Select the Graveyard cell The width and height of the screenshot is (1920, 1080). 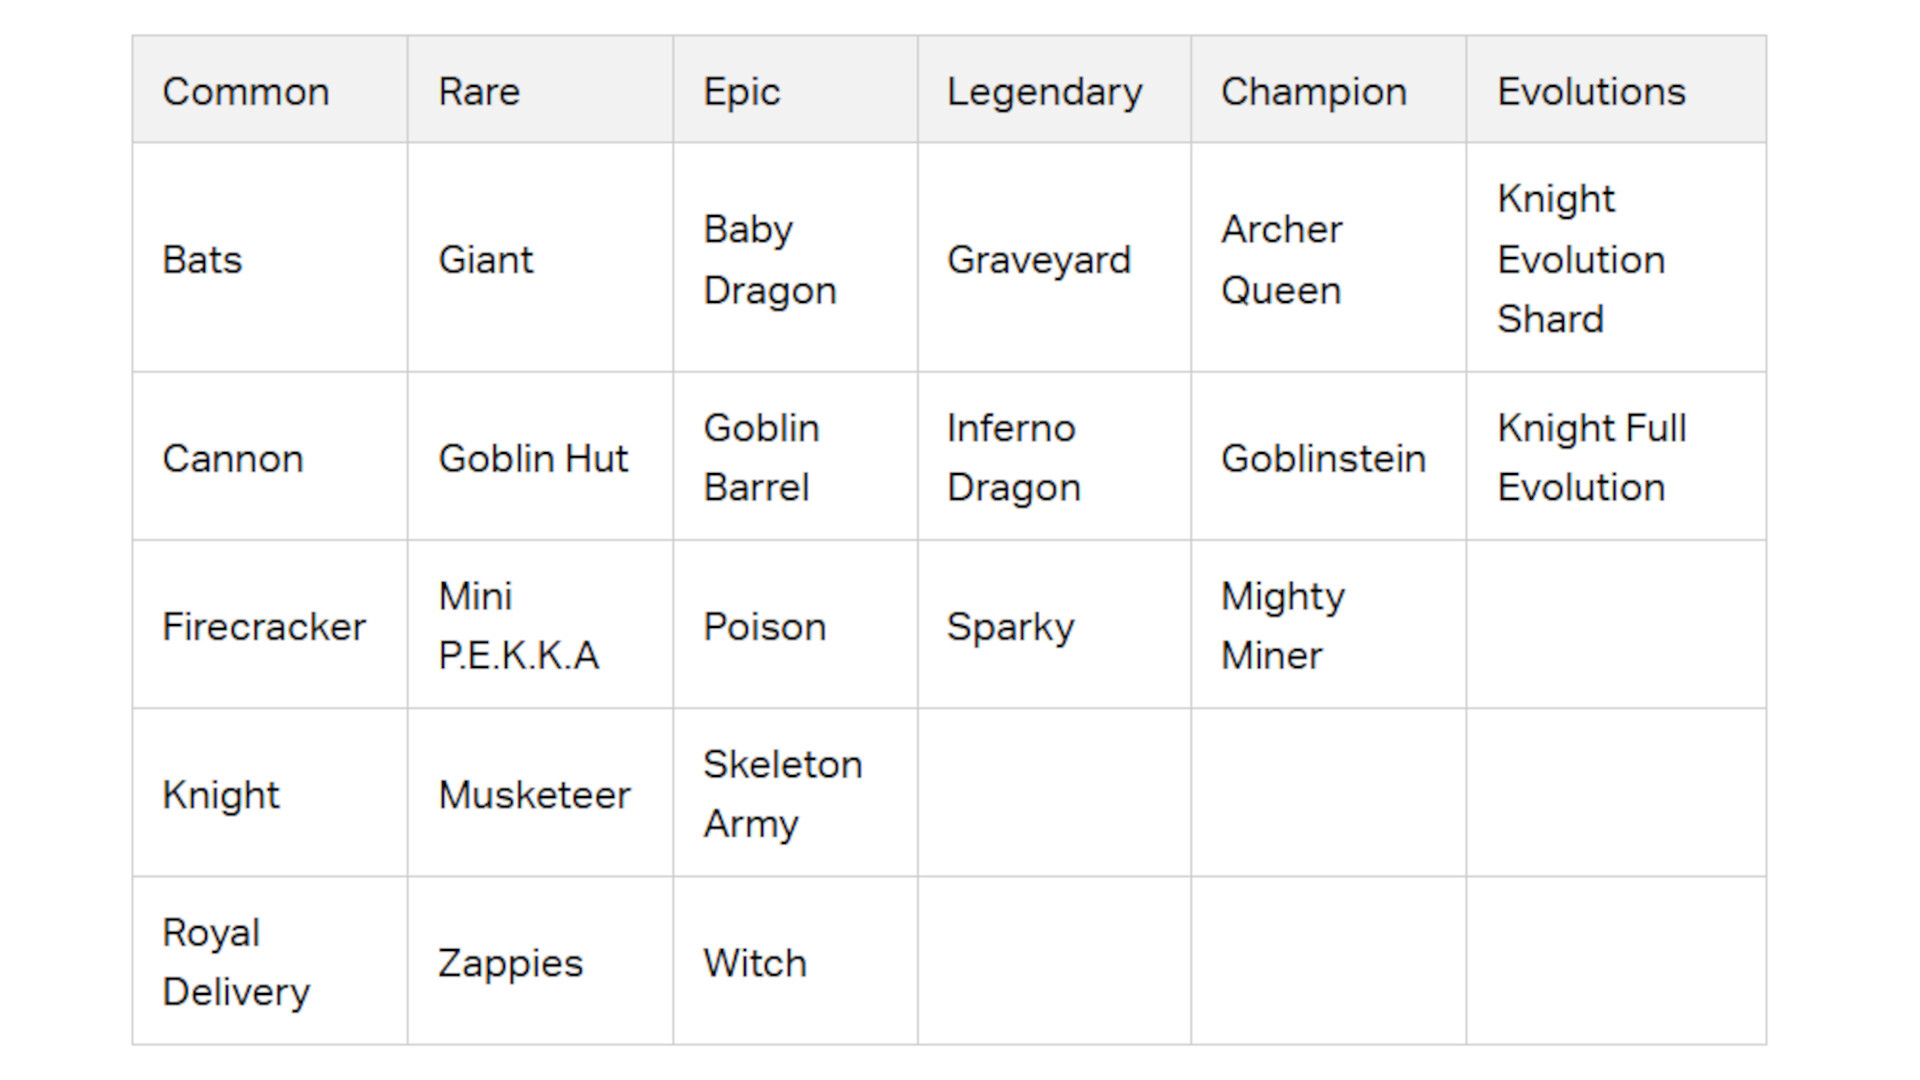[1039, 260]
